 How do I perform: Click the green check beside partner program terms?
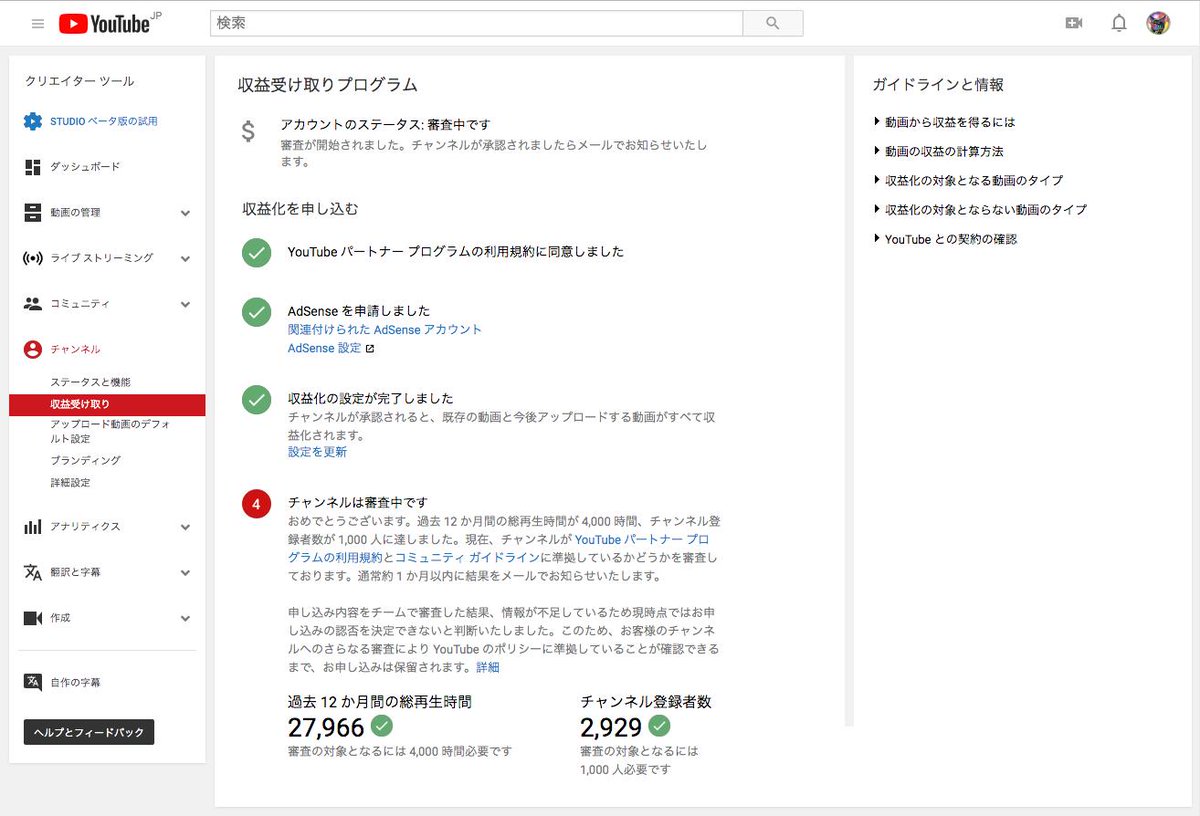[257, 253]
